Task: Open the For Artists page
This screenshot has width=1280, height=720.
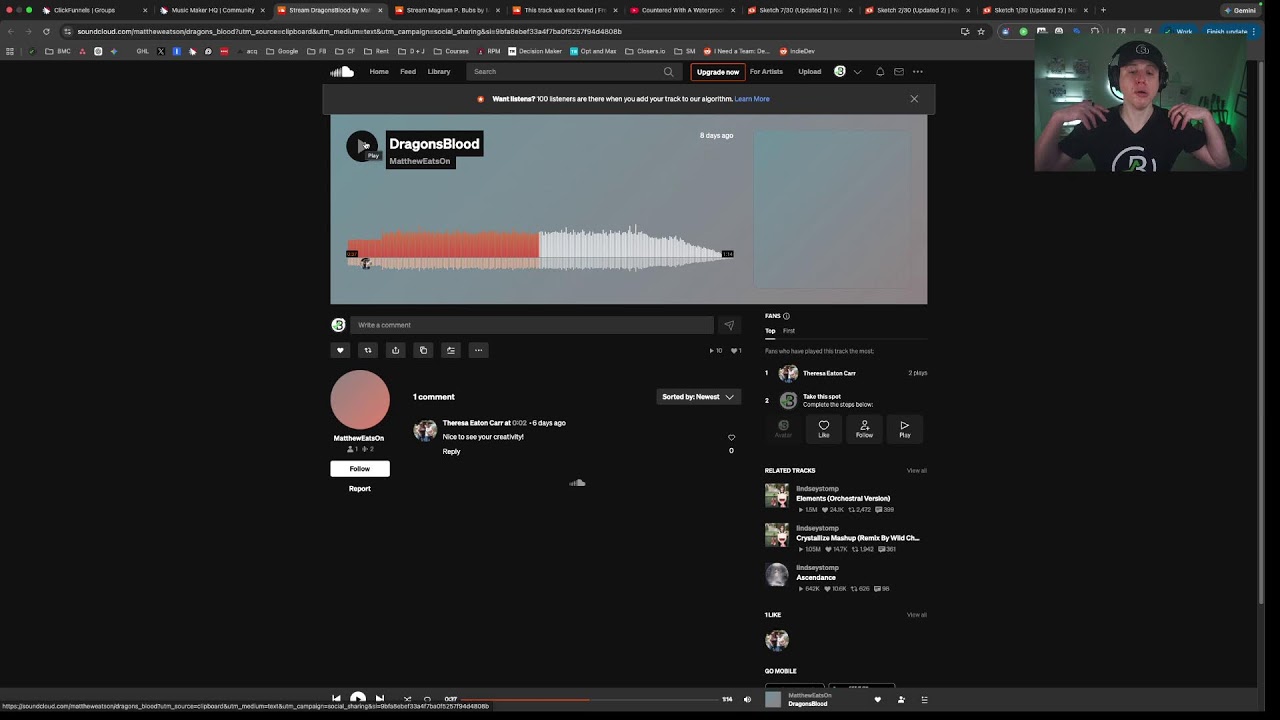Action: [x=766, y=72]
